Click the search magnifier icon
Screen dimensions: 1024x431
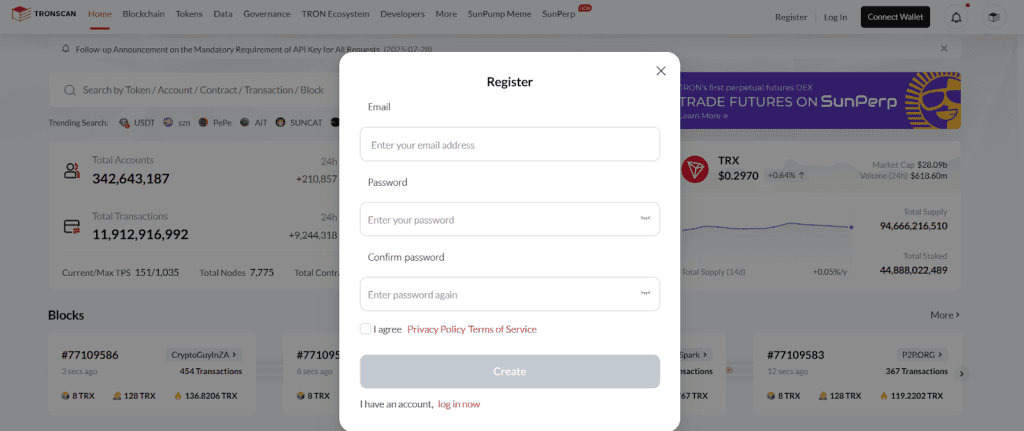pyautogui.click(x=70, y=90)
